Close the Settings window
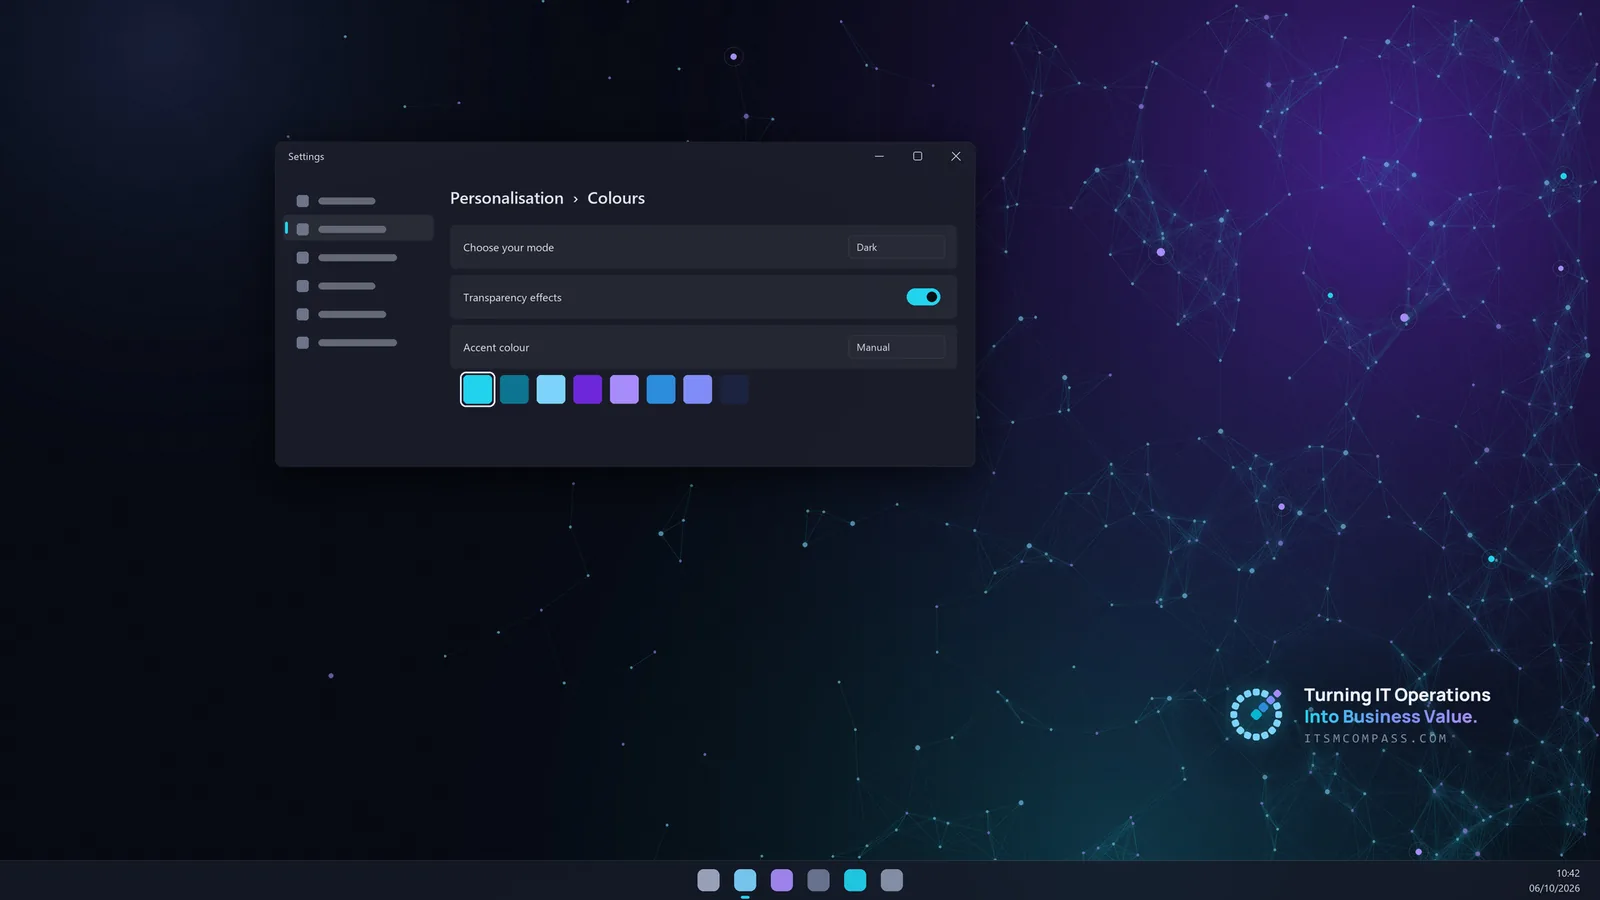This screenshot has width=1600, height=900. pyautogui.click(x=956, y=156)
